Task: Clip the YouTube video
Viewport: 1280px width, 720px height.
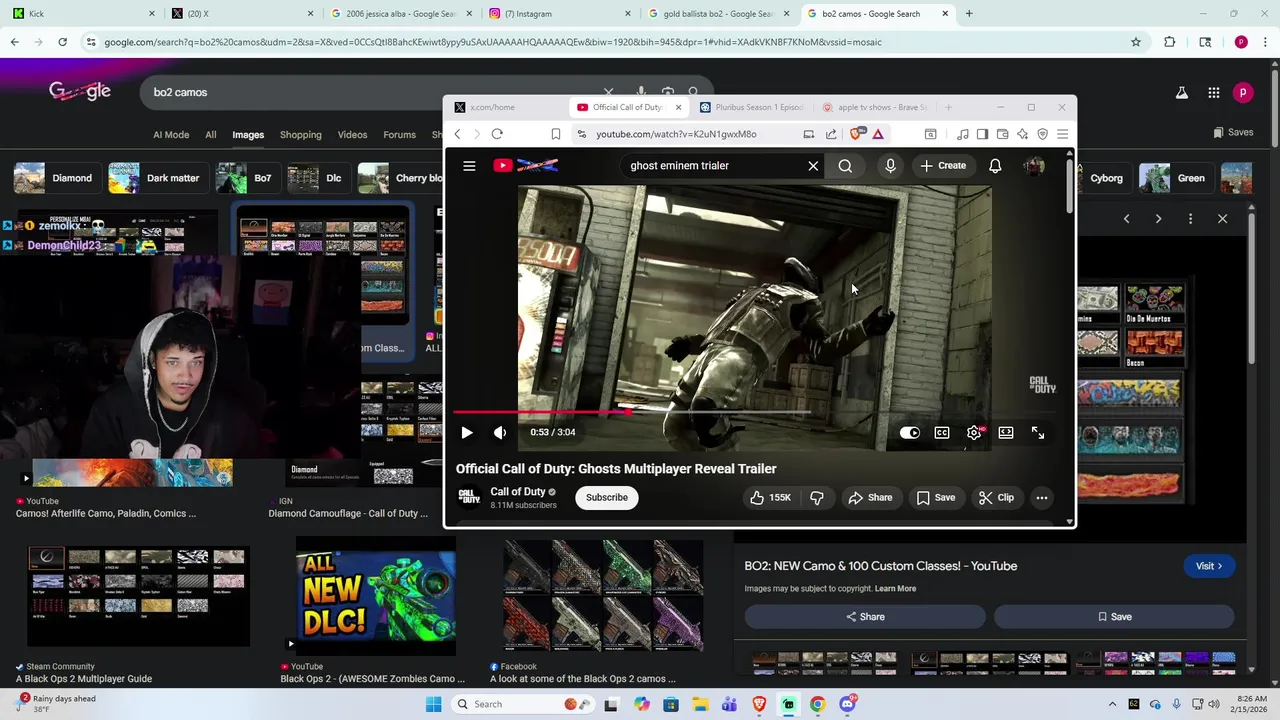Action: (x=996, y=497)
